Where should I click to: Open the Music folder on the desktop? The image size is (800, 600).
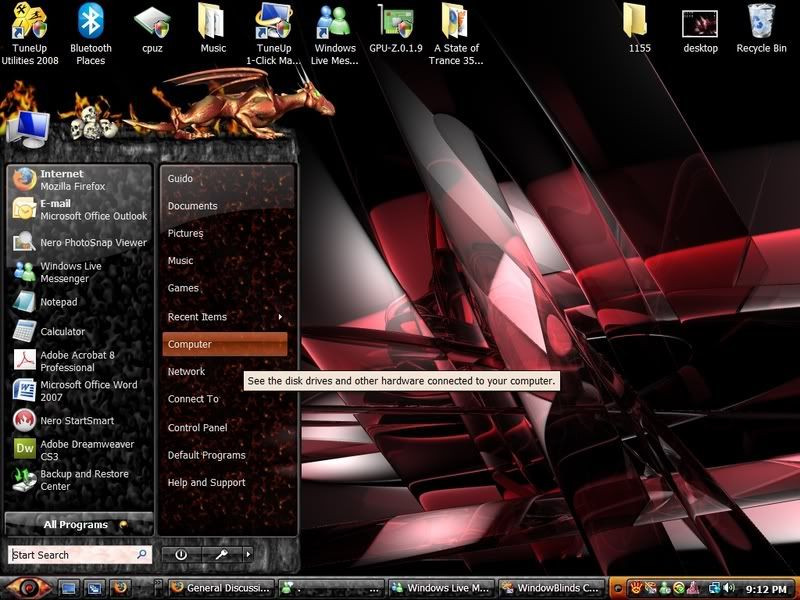(x=213, y=30)
